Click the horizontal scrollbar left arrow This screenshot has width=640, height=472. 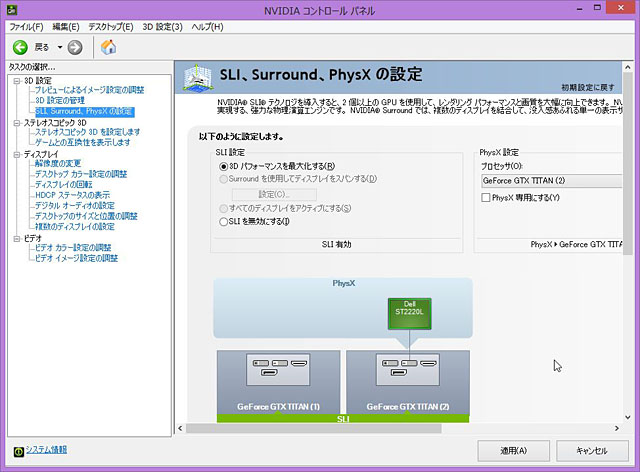(180, 428)
